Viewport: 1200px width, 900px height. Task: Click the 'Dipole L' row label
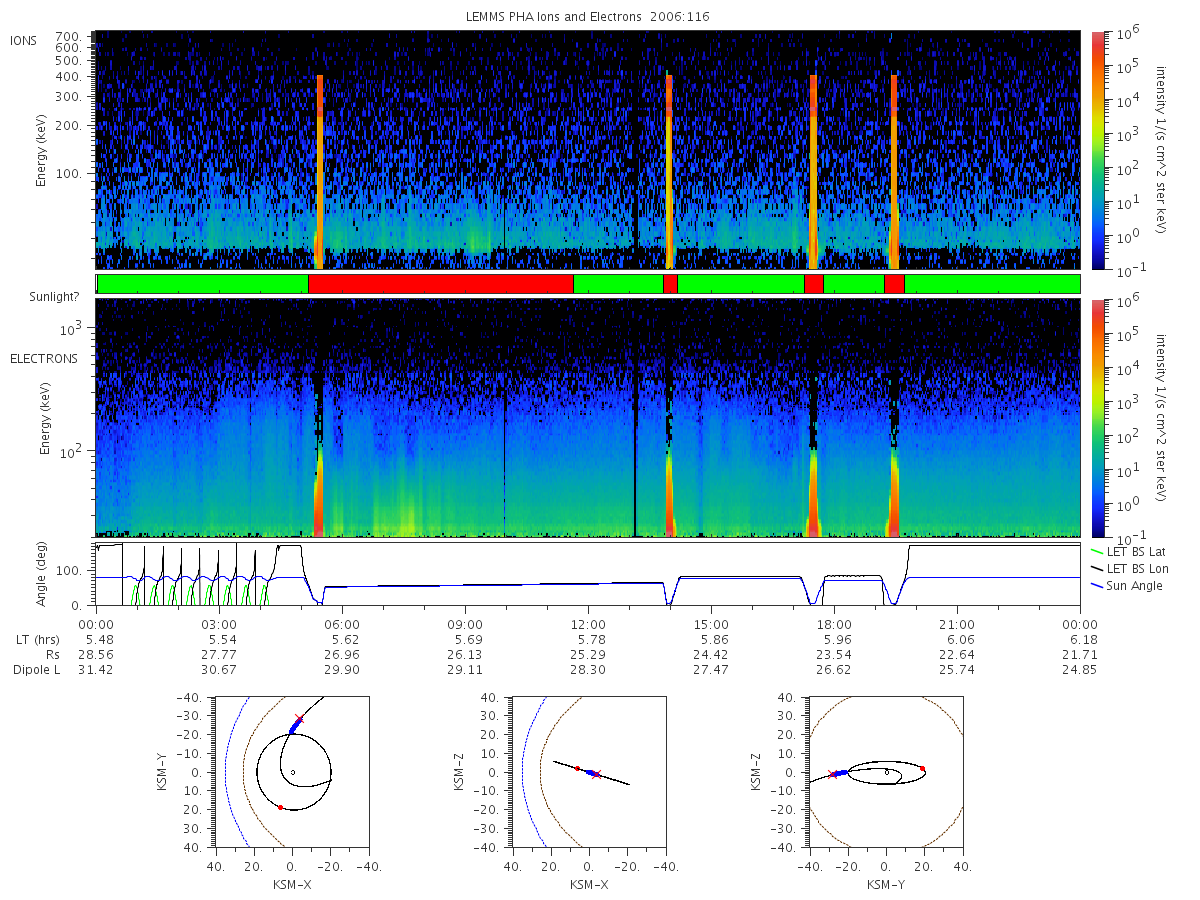[36, 669]
